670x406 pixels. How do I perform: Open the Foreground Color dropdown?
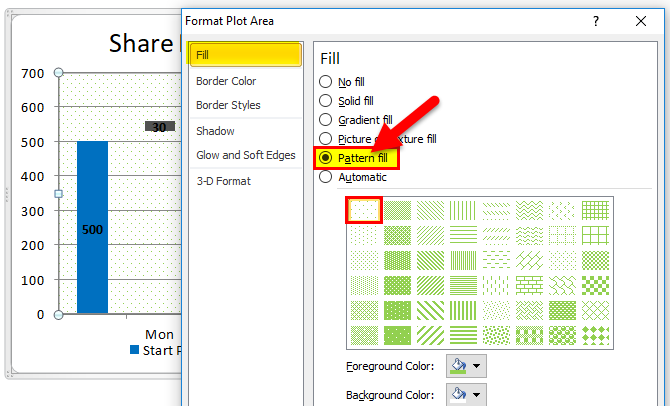(x=466, y=366)
